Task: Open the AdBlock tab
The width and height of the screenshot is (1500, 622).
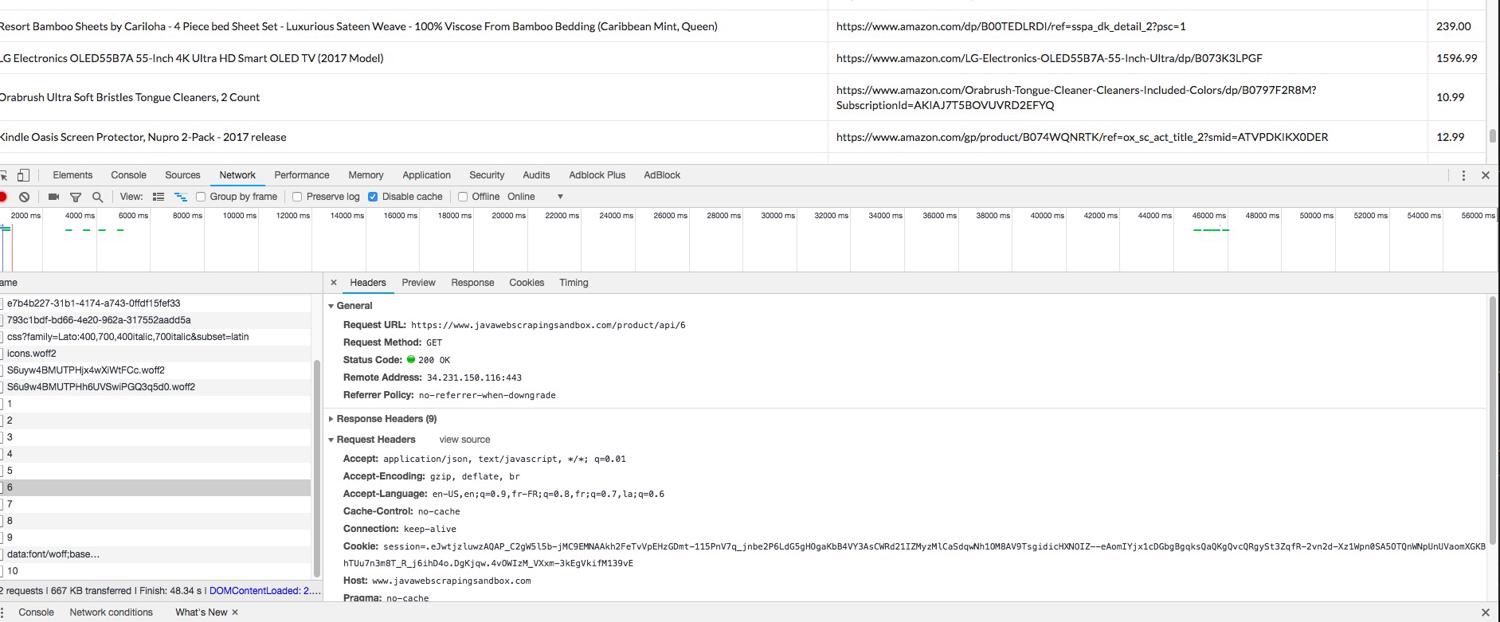Action: (661, 175)
